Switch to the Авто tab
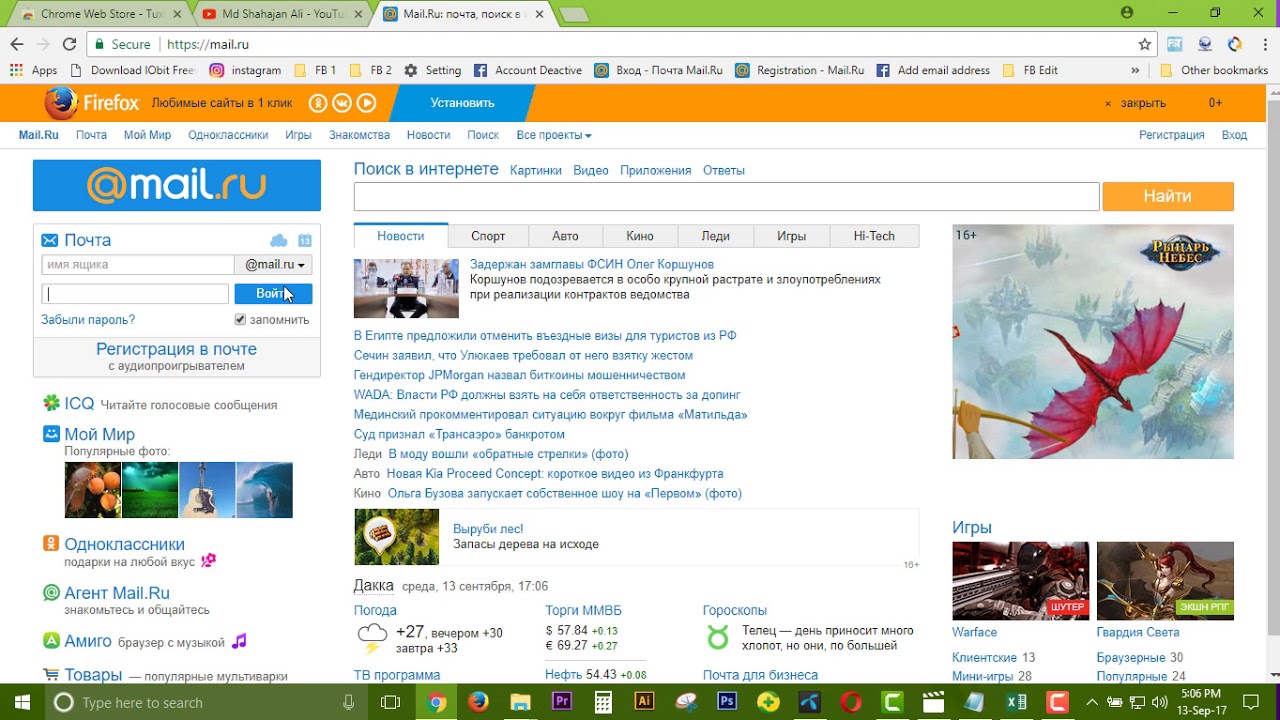The width and height of the screenshot is (1280, 720). (x=565, y=236)
